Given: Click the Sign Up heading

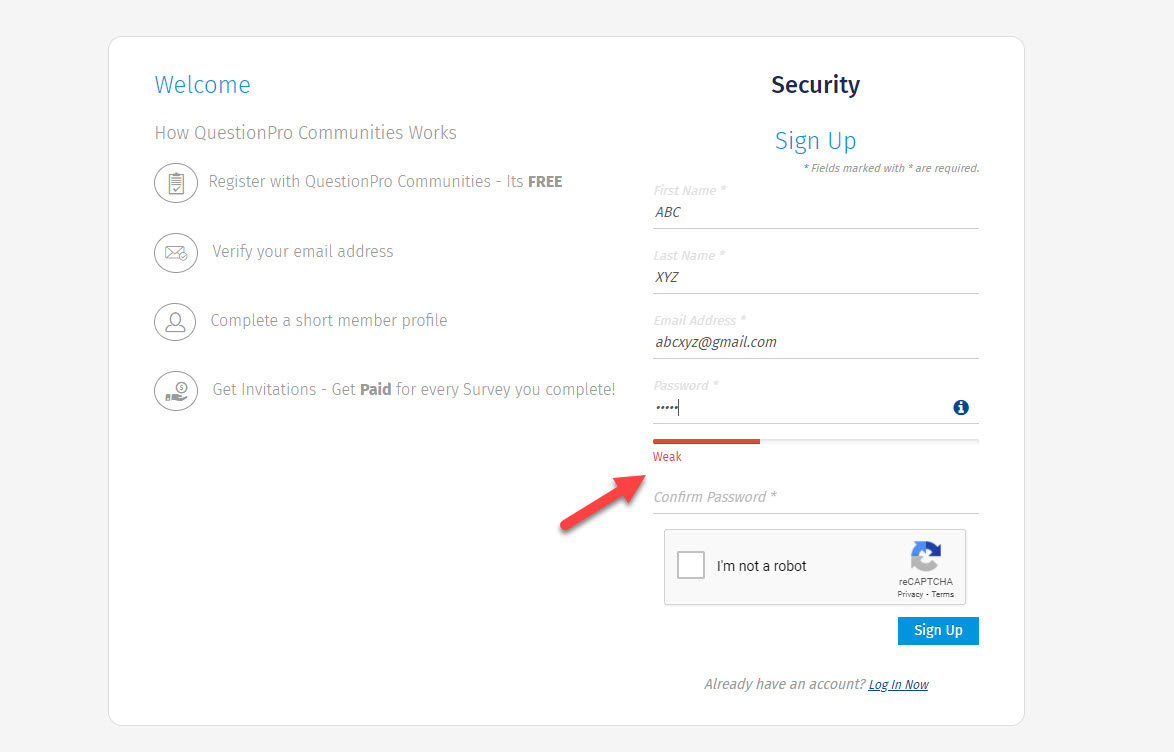Looking at the screenshot, I should coord(815,141).
